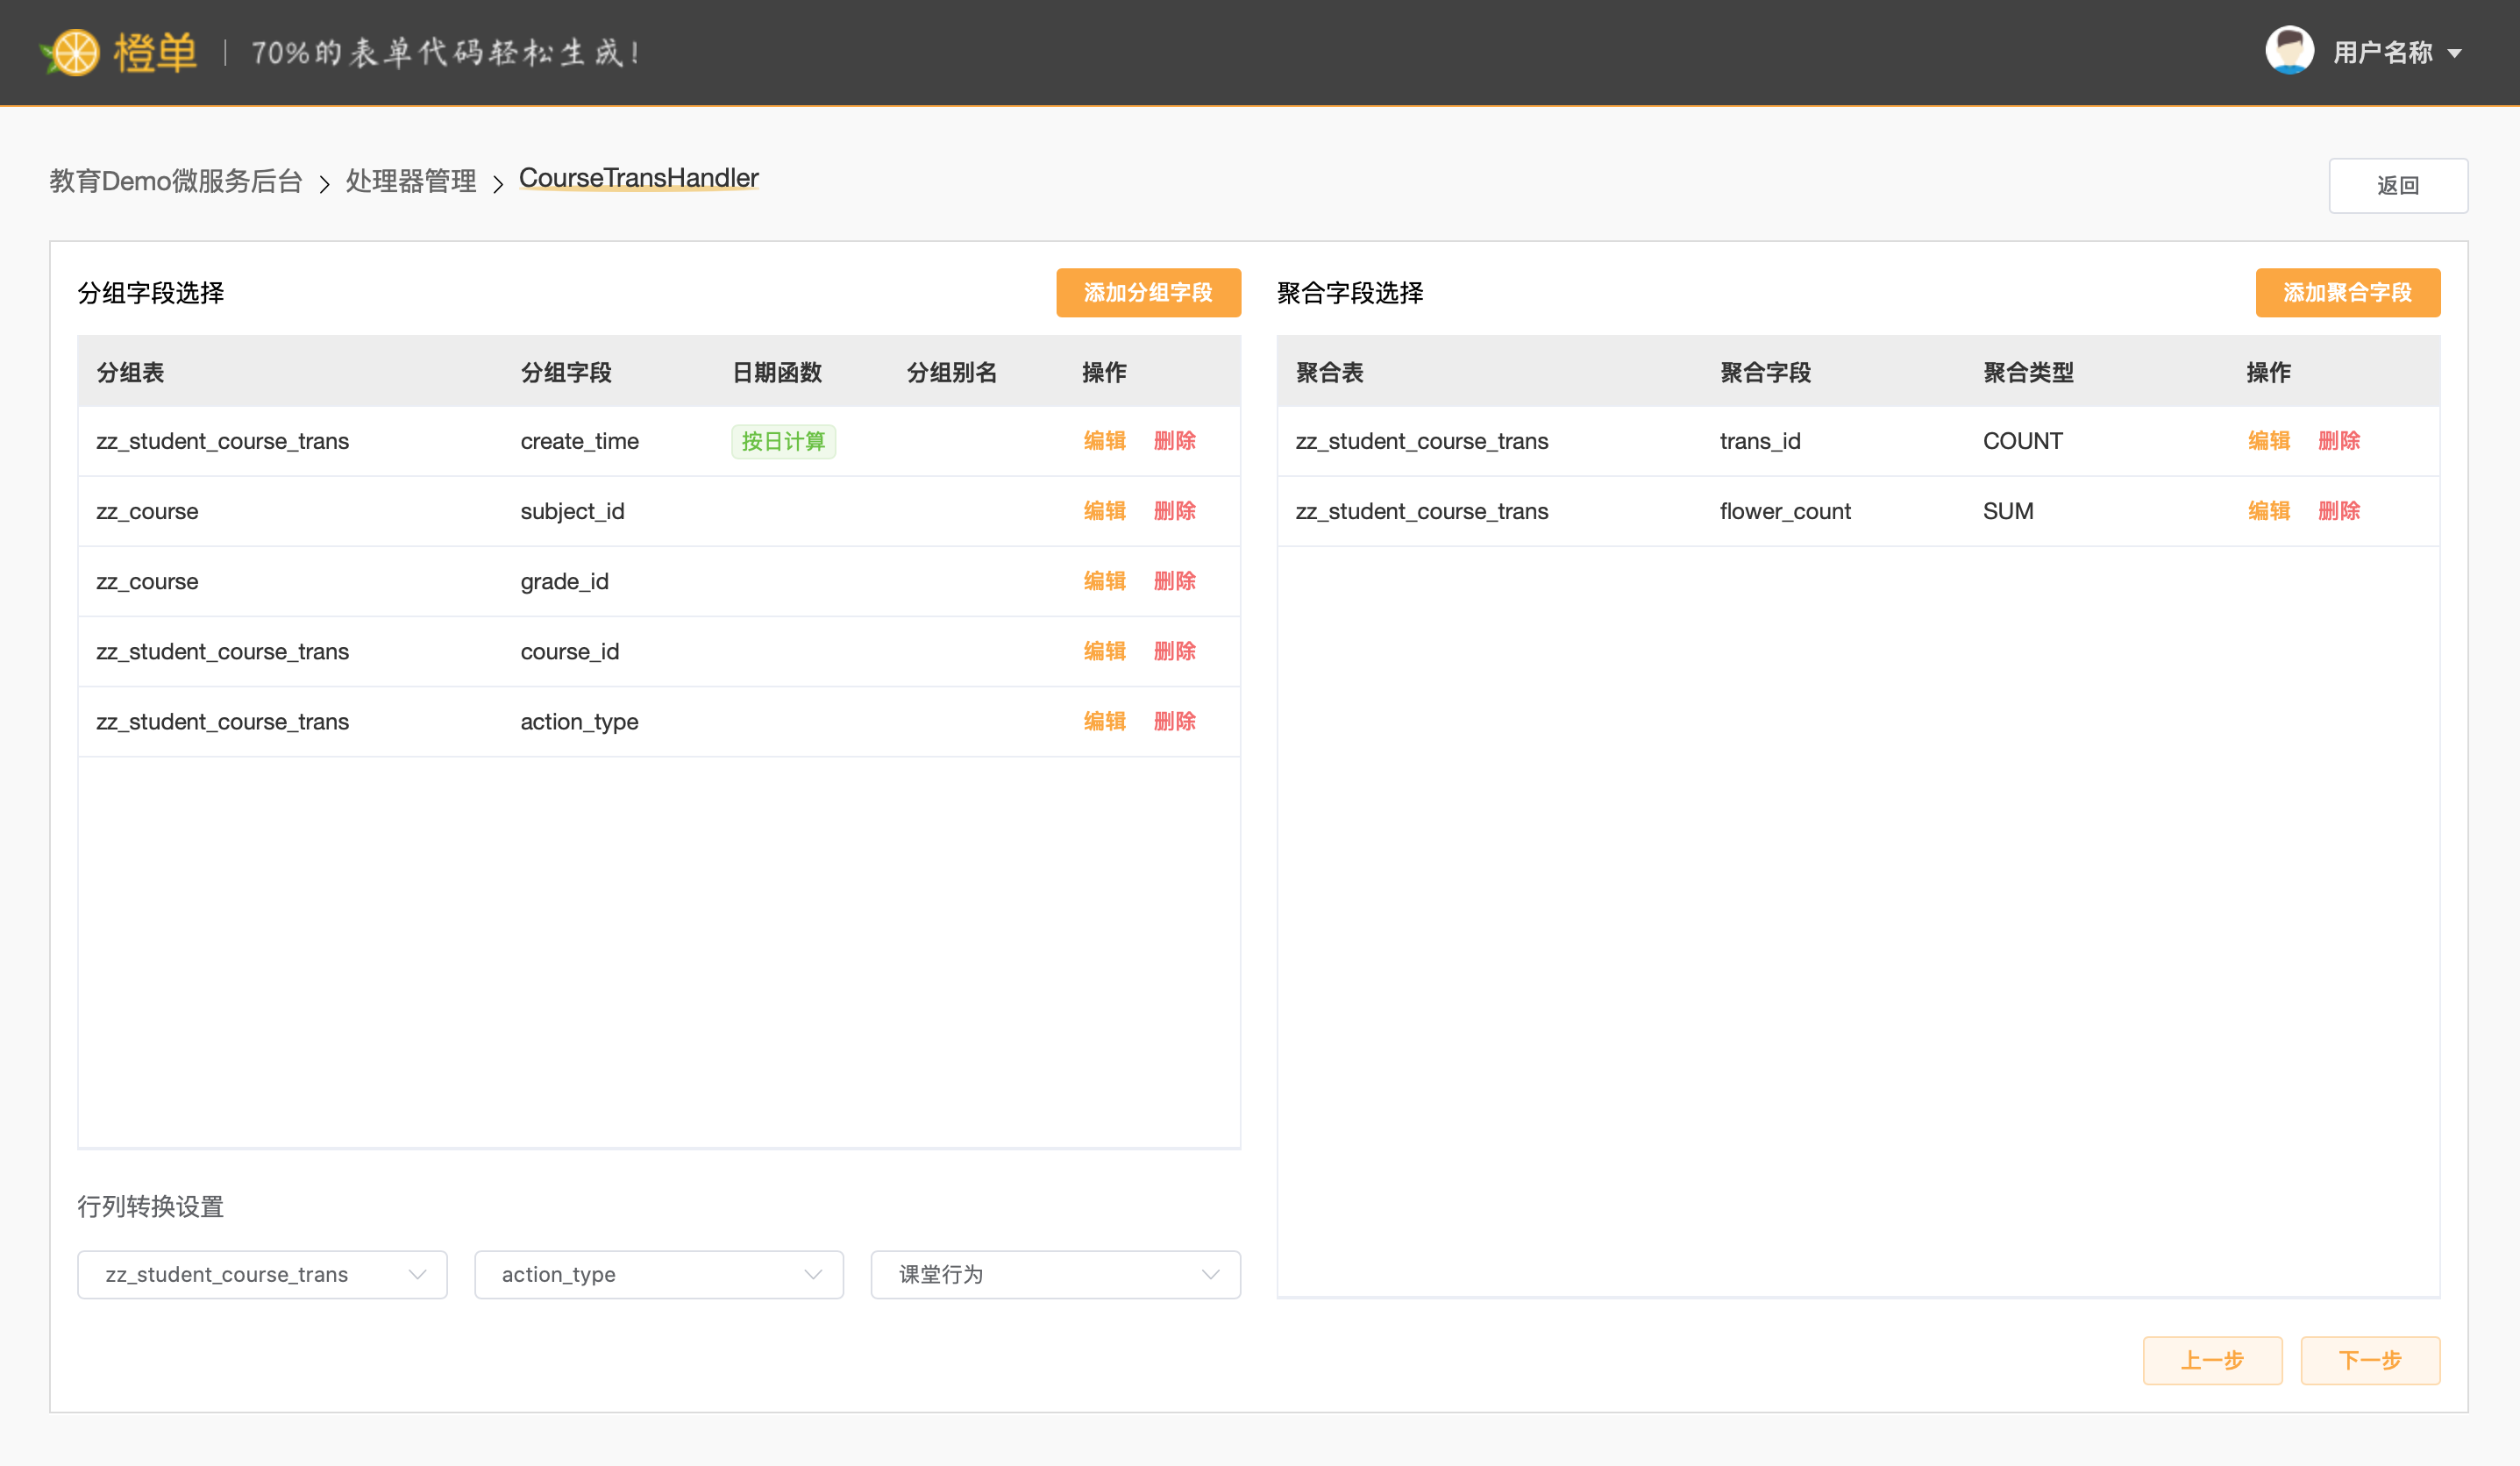Click the 分组别名 column header

(952, 372)
